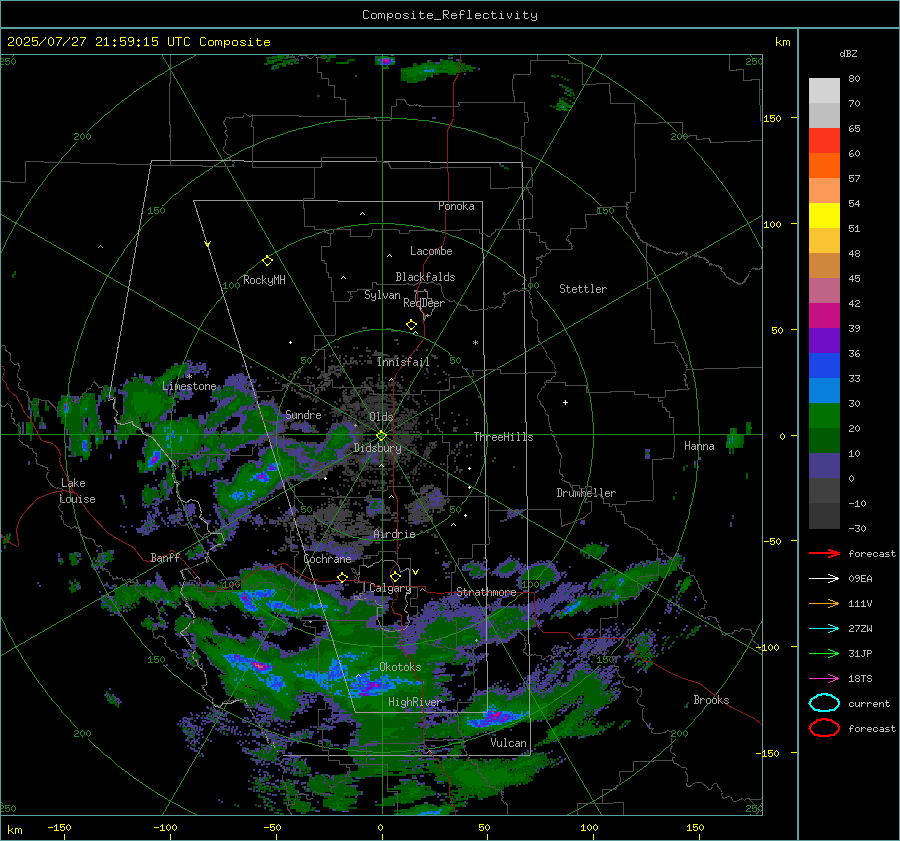Click the Sylvan label

383,295
